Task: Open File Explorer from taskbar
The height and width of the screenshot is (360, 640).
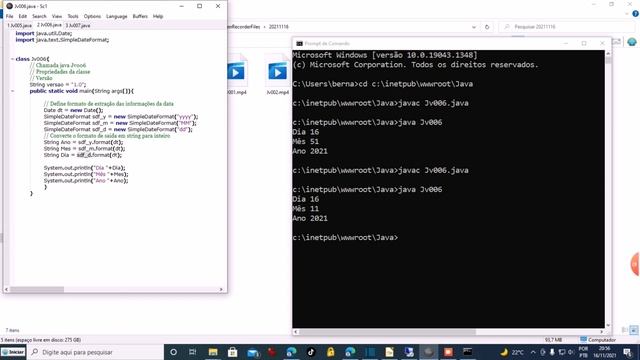Action: (x=213, y=352)
